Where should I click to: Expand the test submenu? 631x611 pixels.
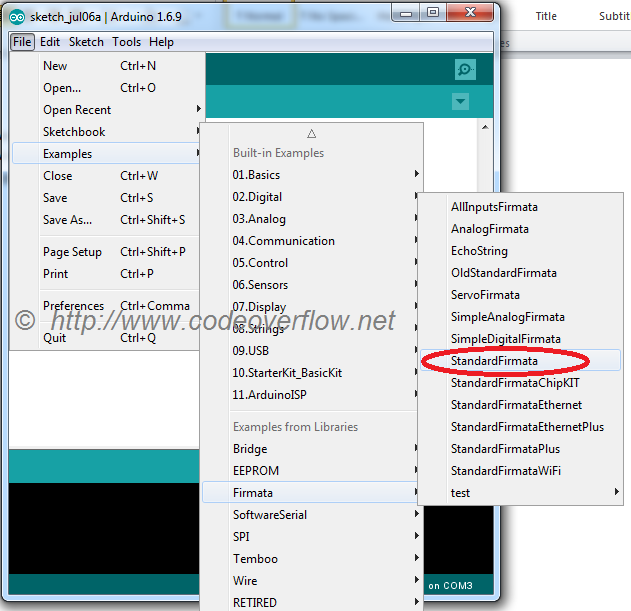pyautogui.click(x=520, y=493)
